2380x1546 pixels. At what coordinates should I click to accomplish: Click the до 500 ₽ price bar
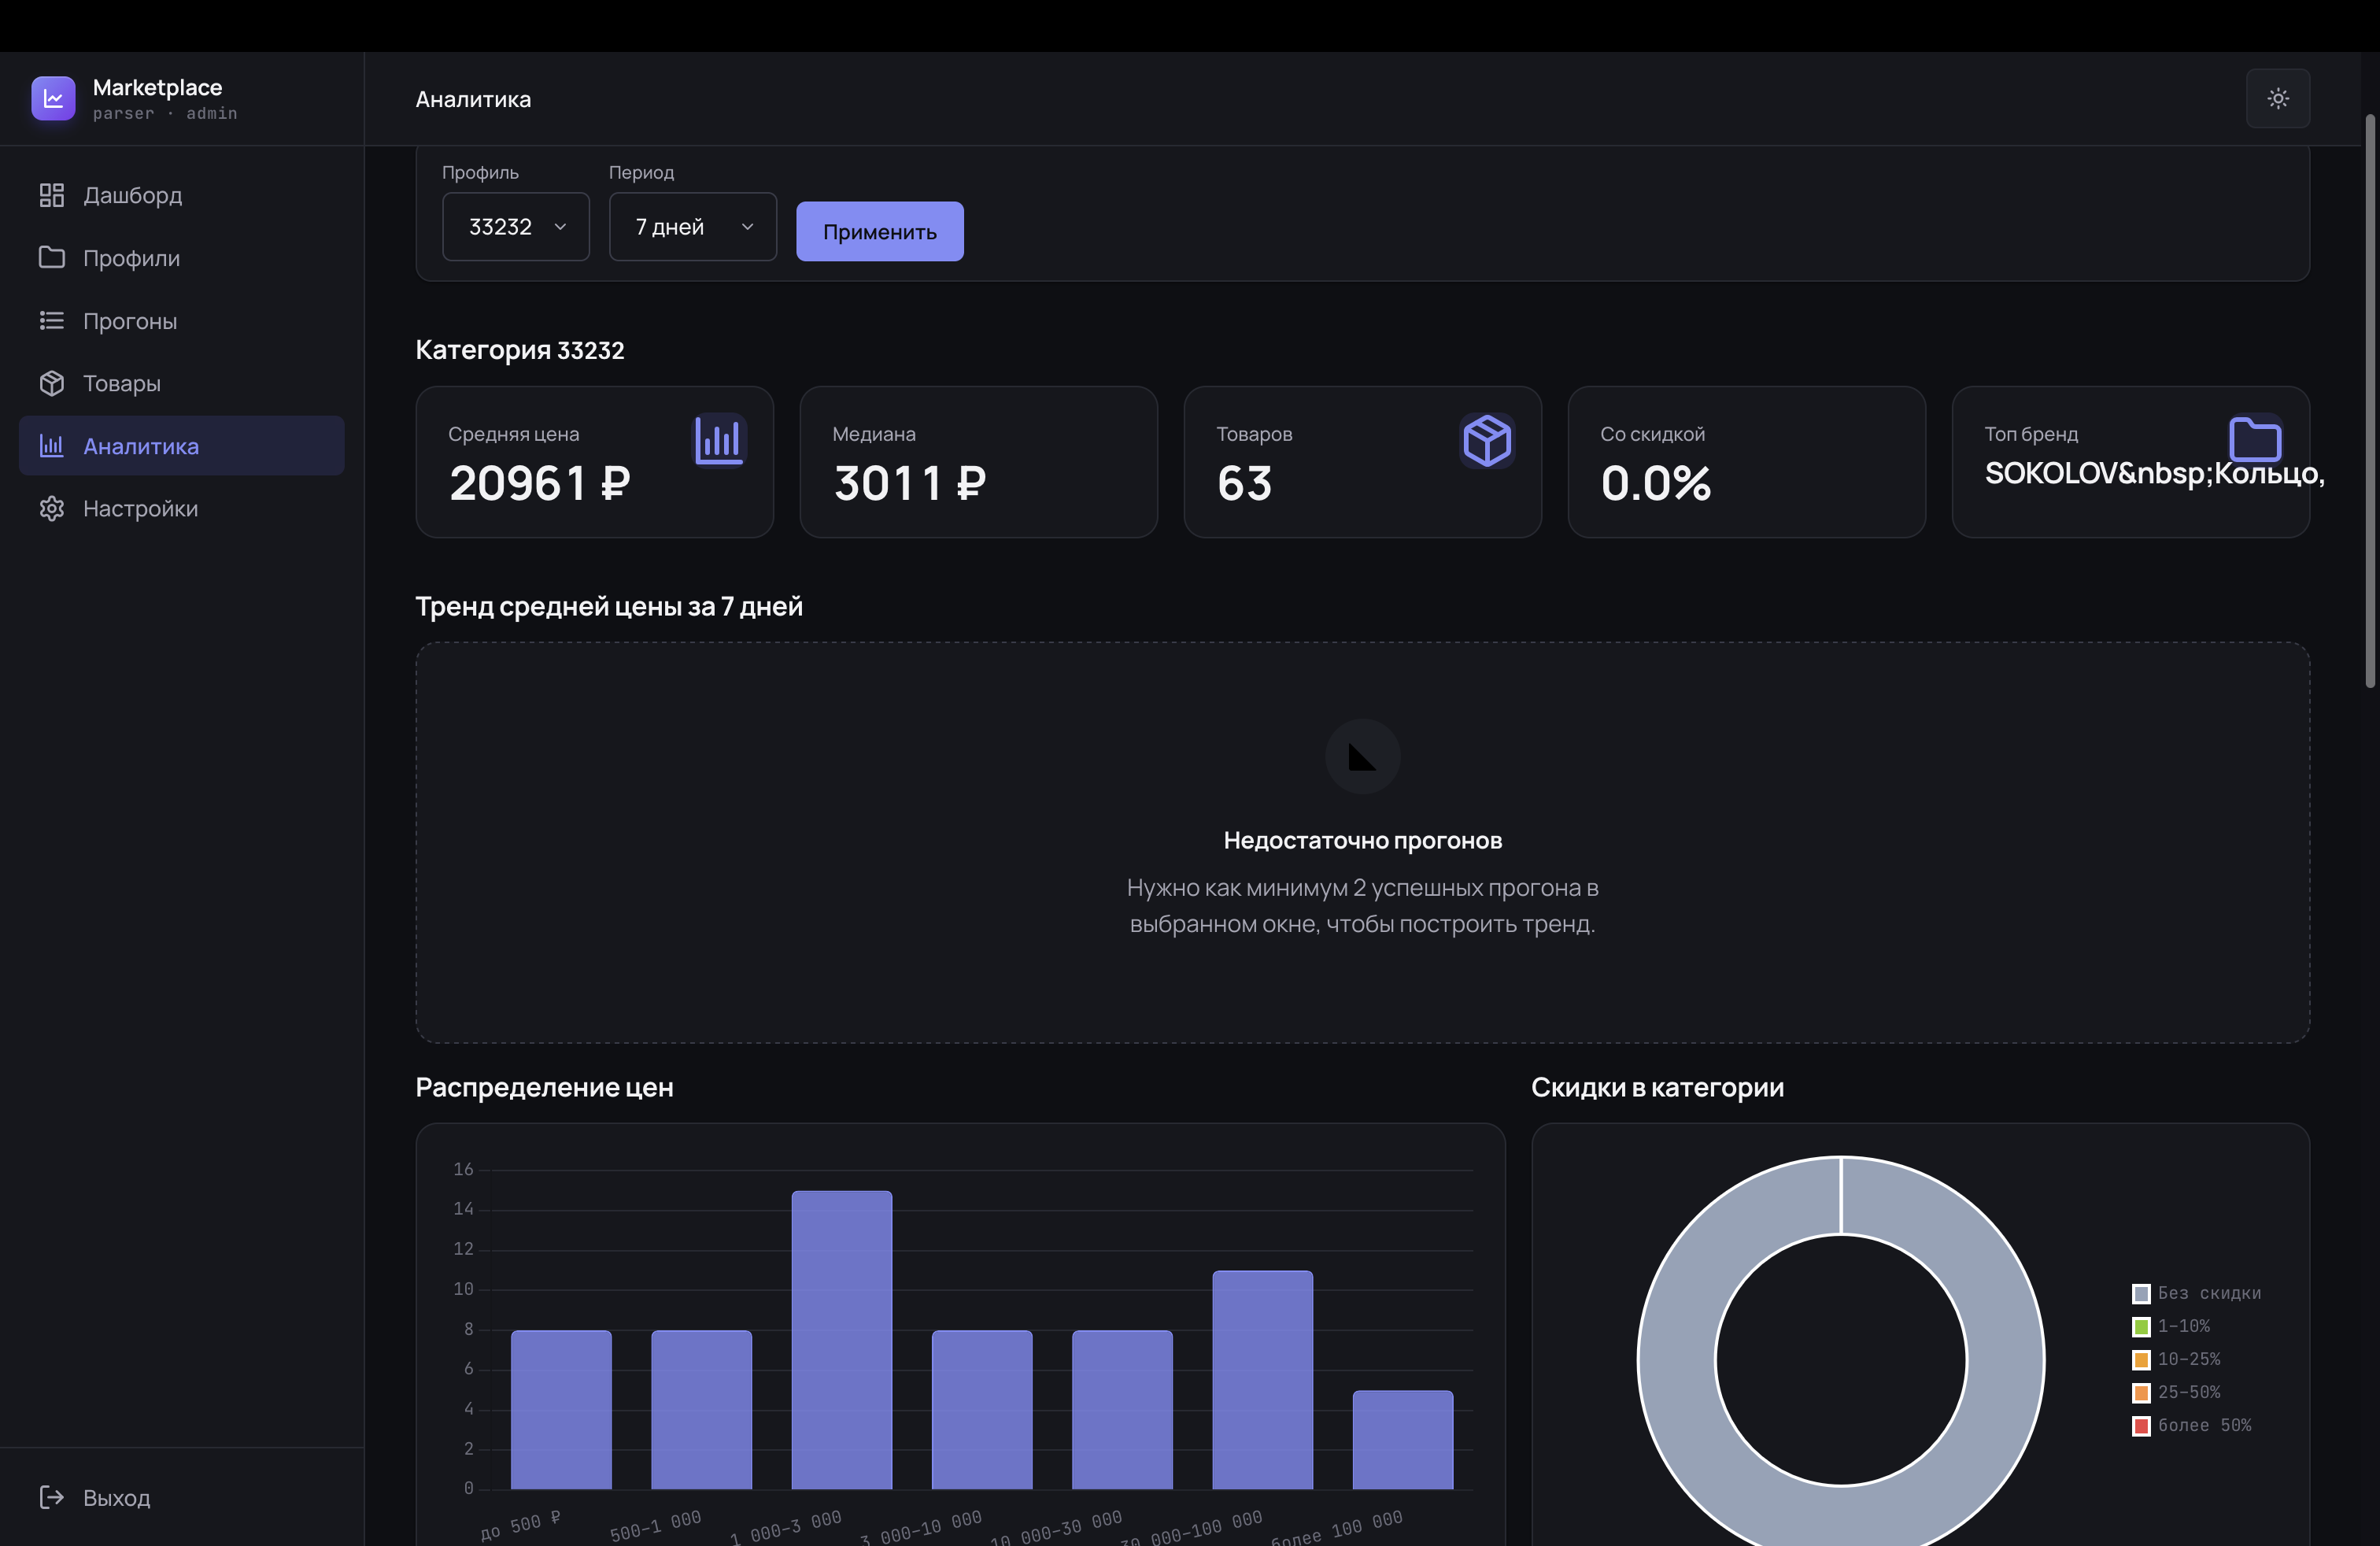pos(561,1410)
